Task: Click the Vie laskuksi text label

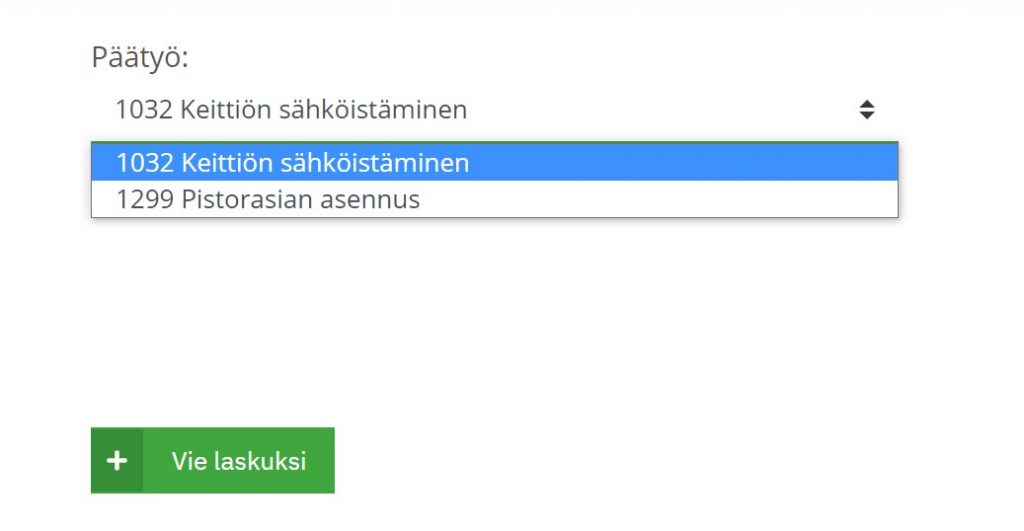Action: coord(239,461)
